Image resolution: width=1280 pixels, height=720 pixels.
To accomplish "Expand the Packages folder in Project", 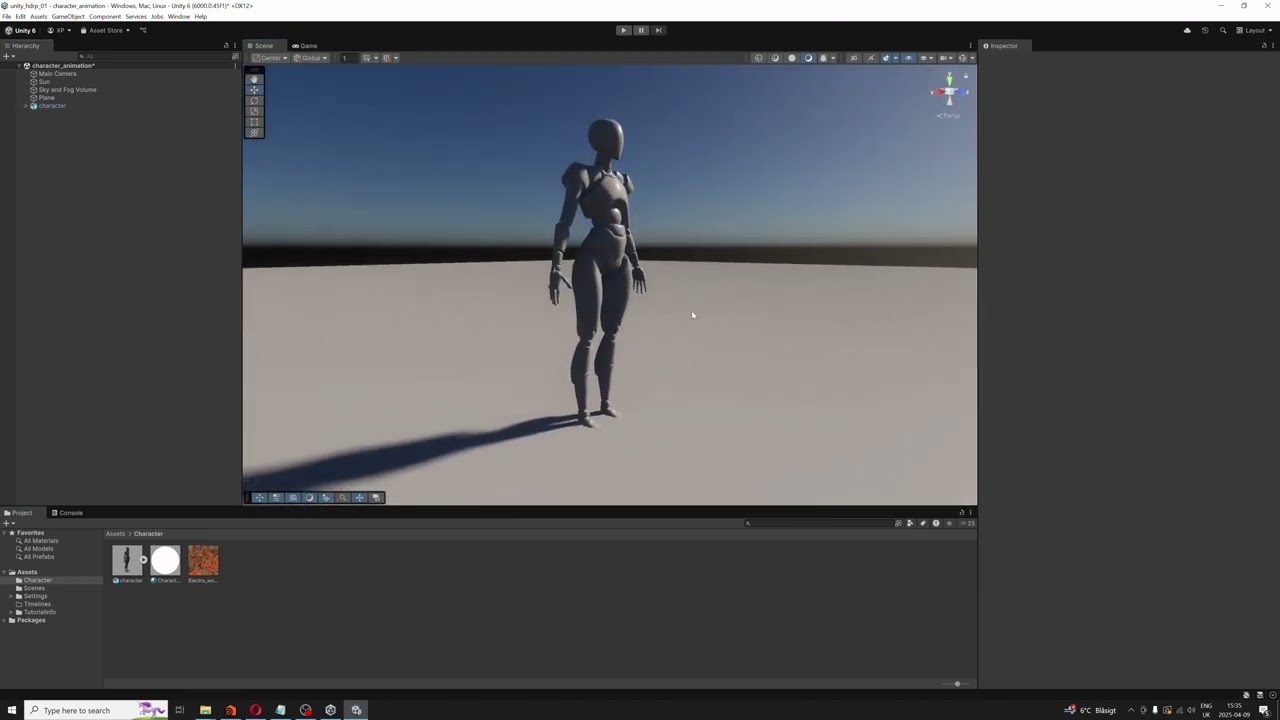I will (5, 620).
